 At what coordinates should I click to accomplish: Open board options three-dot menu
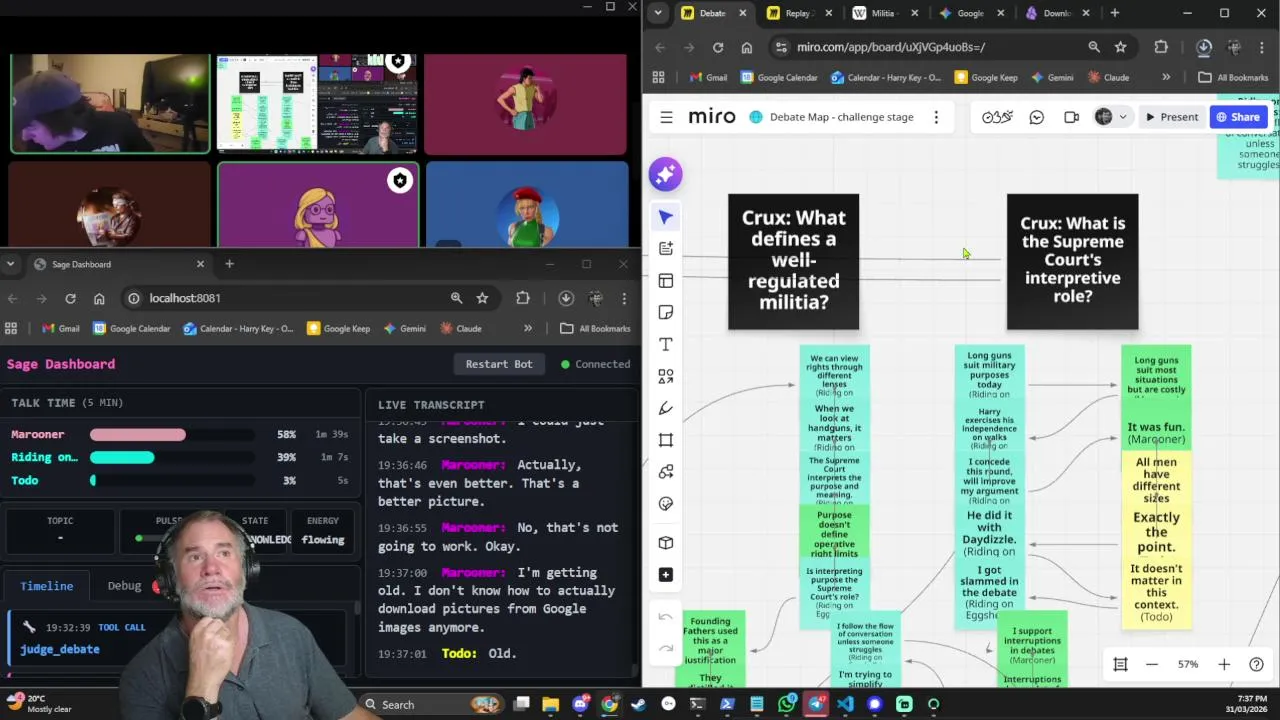click(x=936, y=117)
